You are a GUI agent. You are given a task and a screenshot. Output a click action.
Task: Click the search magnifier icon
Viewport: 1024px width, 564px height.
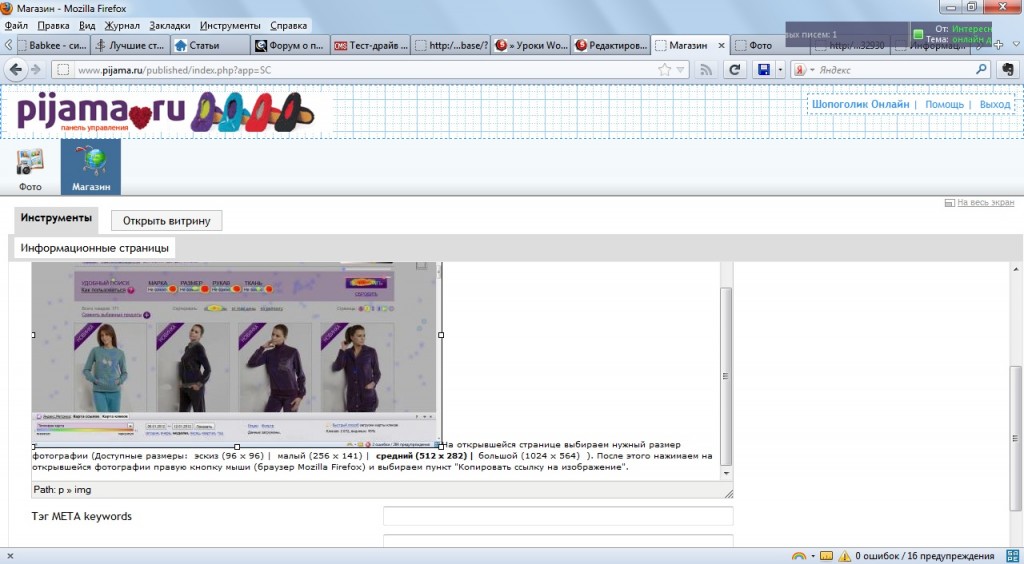[x=982, y=69]
